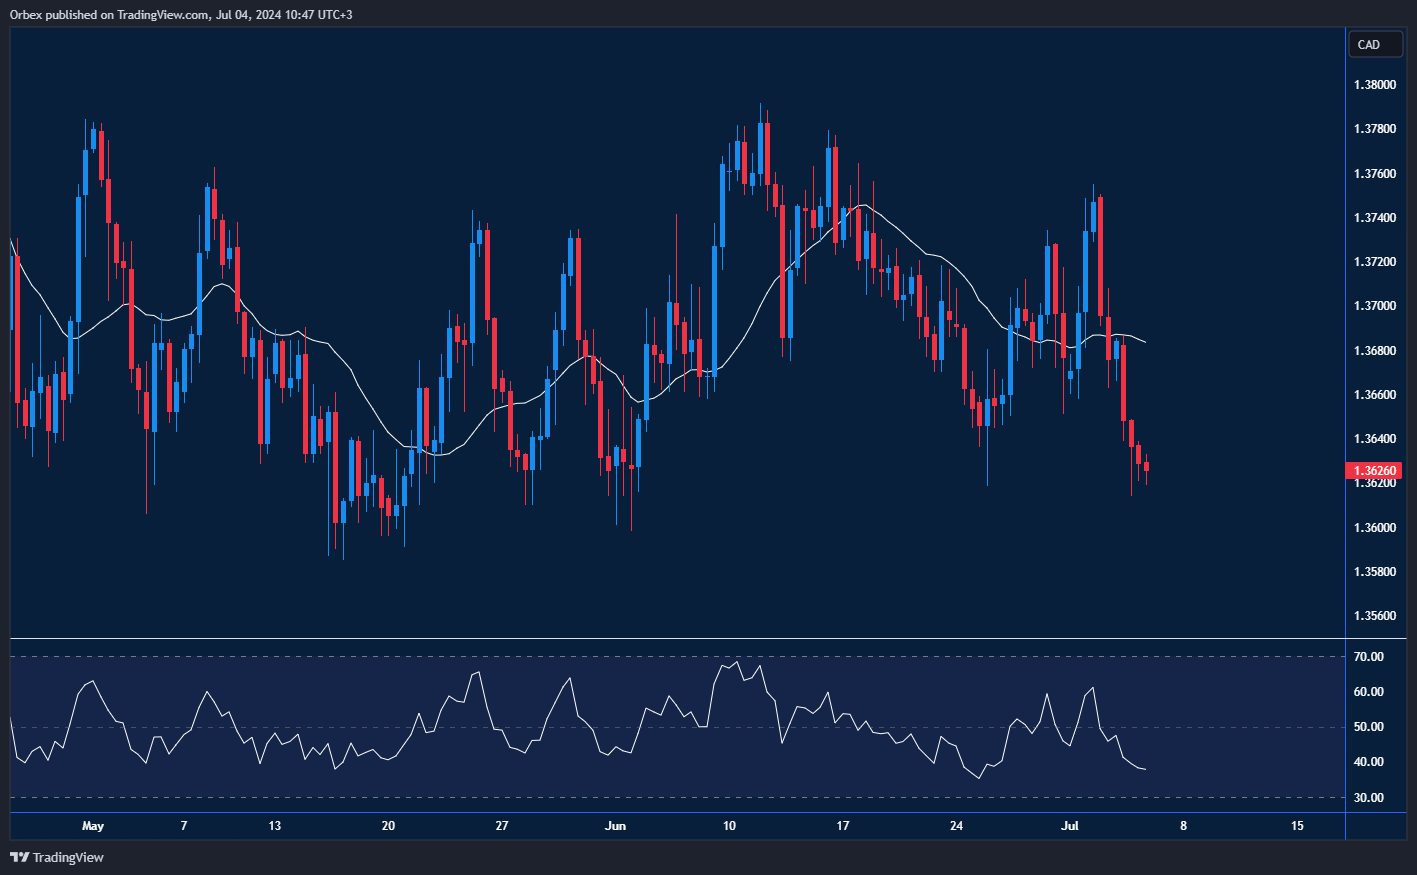Click the TradingView logo icon
Image resolution: width=1417 pixels, height=875 pixels.
click(20, 857)
